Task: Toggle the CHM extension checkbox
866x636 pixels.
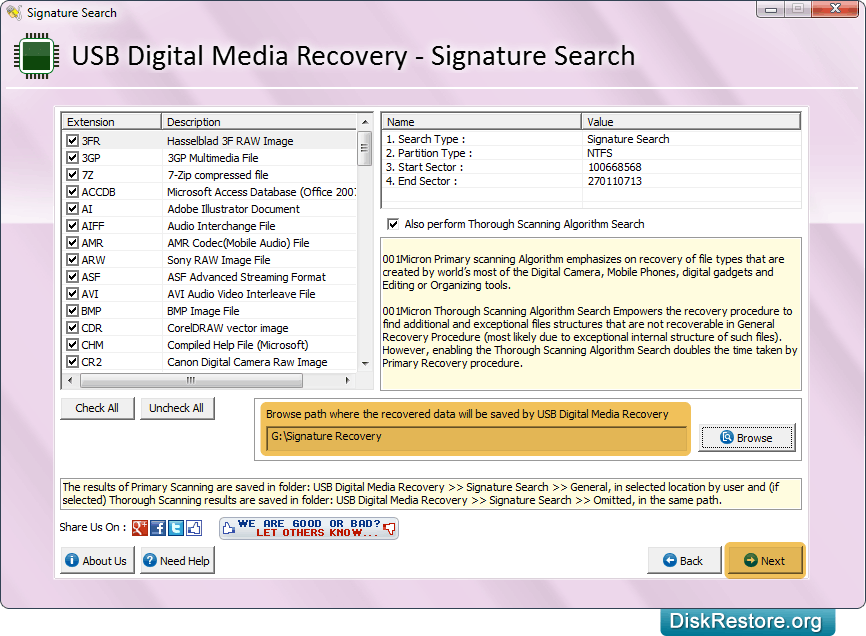Action: pyautogui.click(x=72, y=344)
